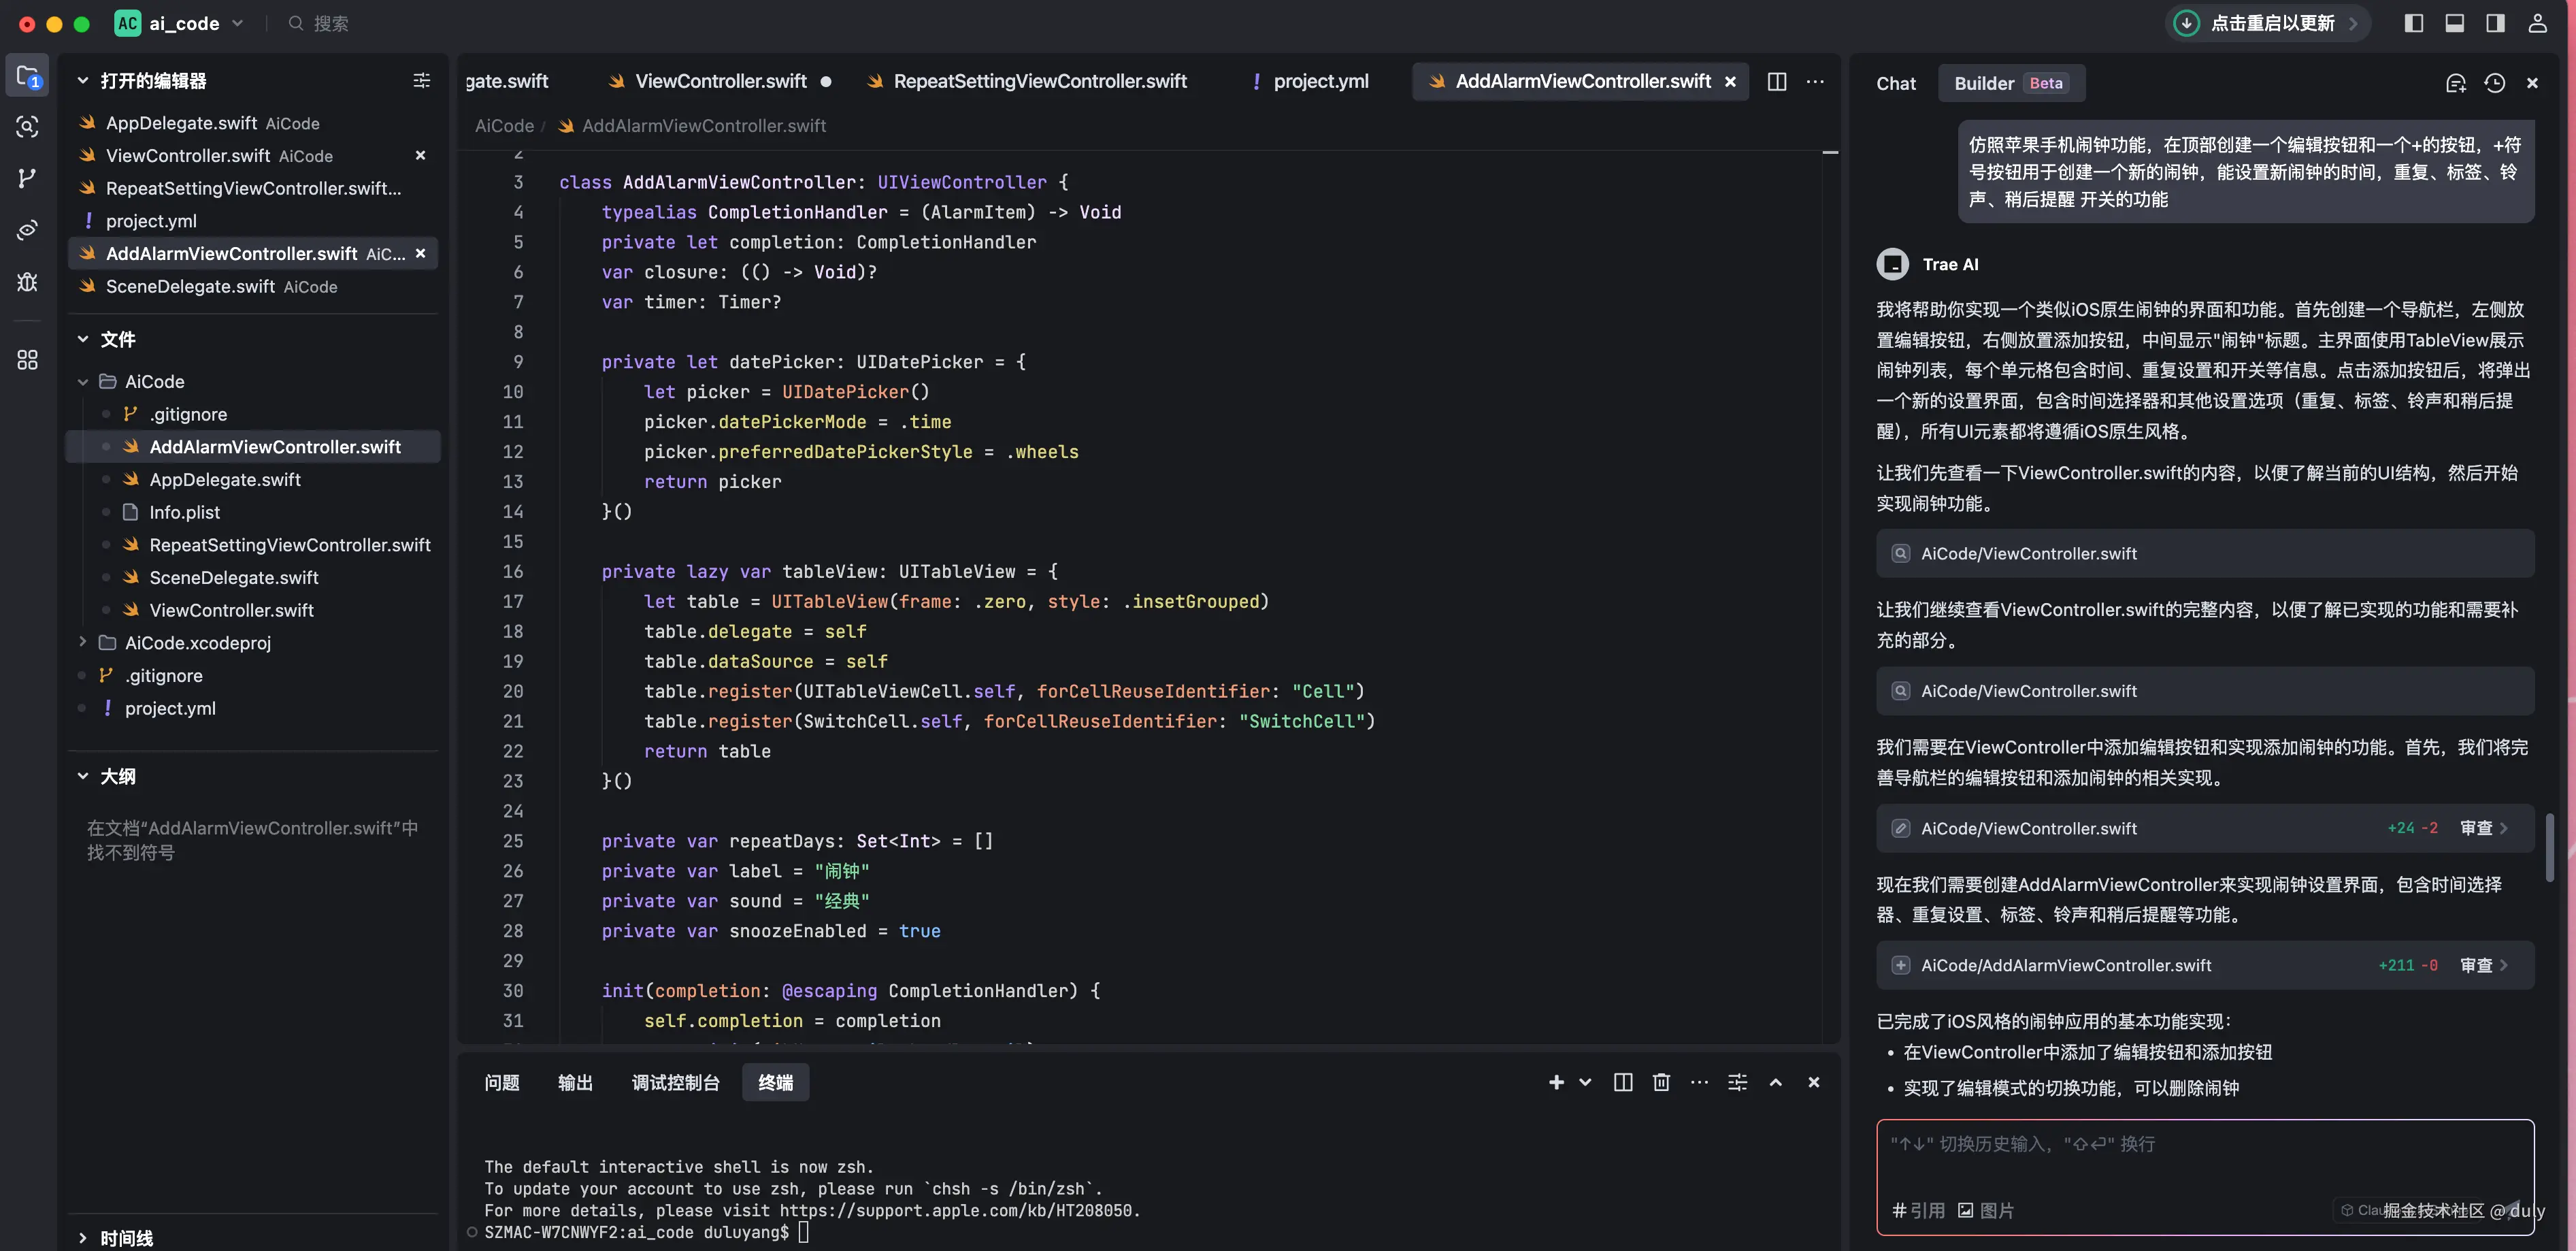Delete the terminal with trash icon
The image size is (2576, 1251).
1661,1082
